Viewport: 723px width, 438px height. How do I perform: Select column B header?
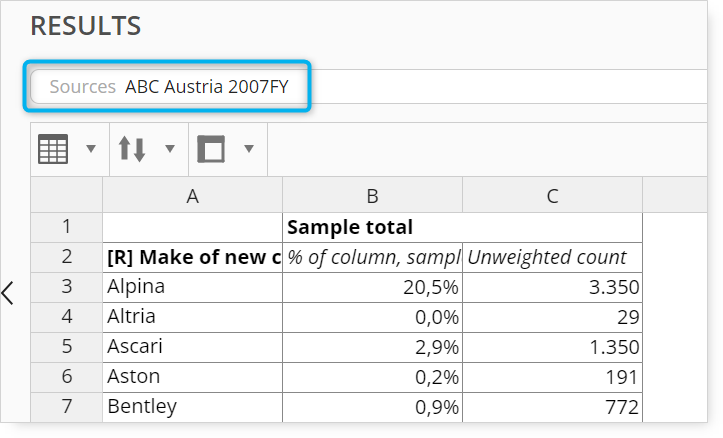click(372, 196)
